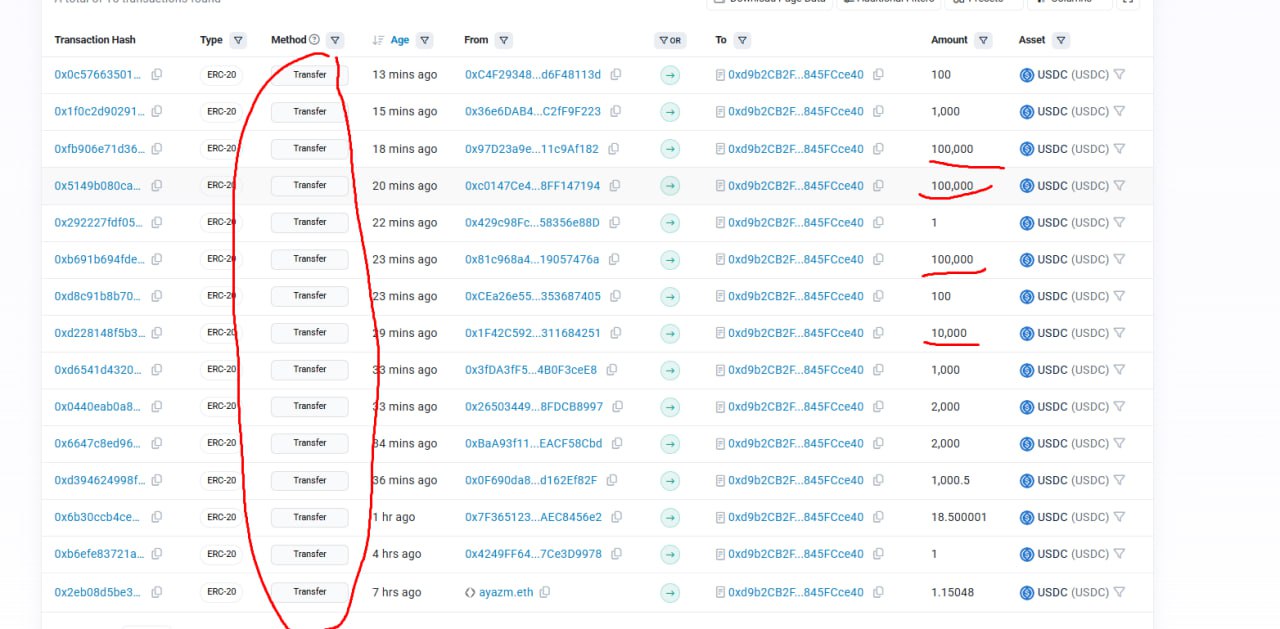Filter by USDC asset in the 0xd394624998f row
Viewport: 1280px width, 629px height.
coord(1119,481)
